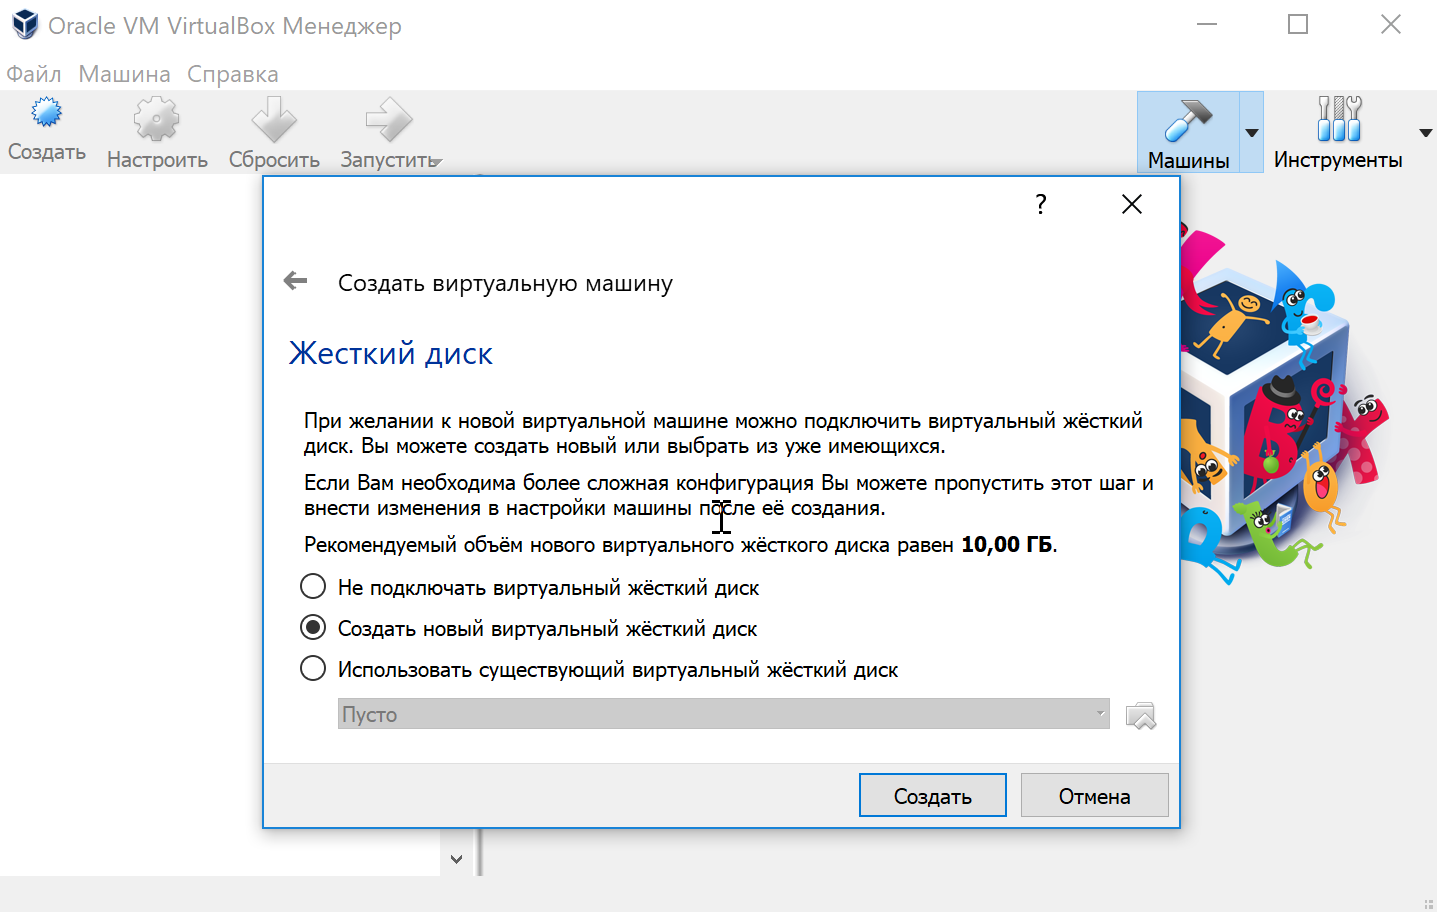Open the Машина menu
The width and height of the screenshot is (1437, 912).
pos(122,74)
